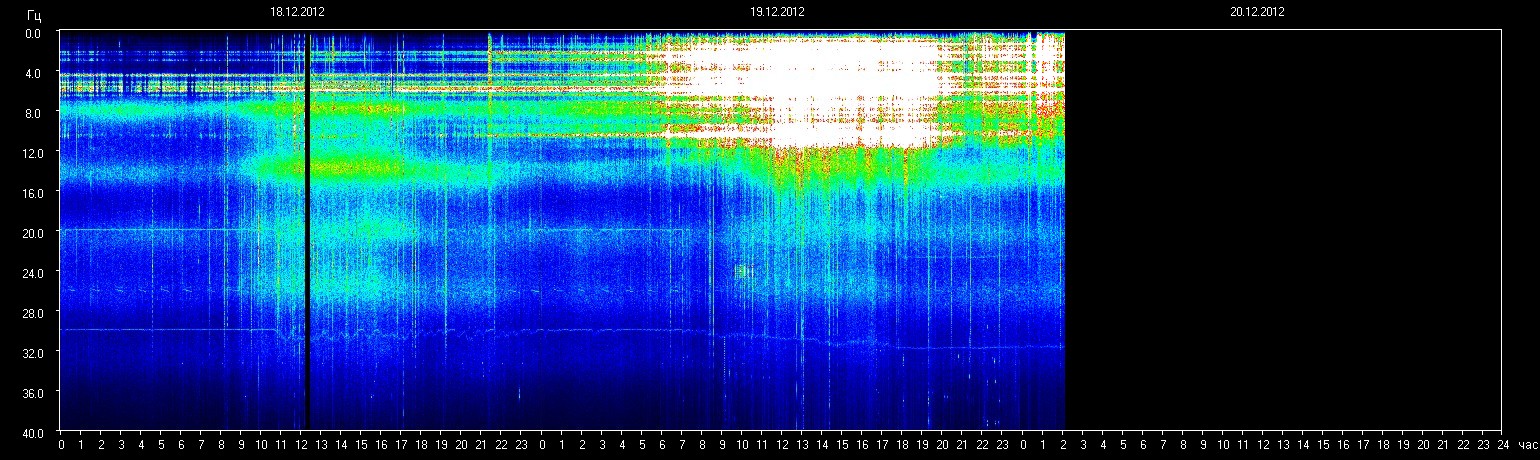
Task: Click the 40.0 frequency axis label
Action: point(31,432)
